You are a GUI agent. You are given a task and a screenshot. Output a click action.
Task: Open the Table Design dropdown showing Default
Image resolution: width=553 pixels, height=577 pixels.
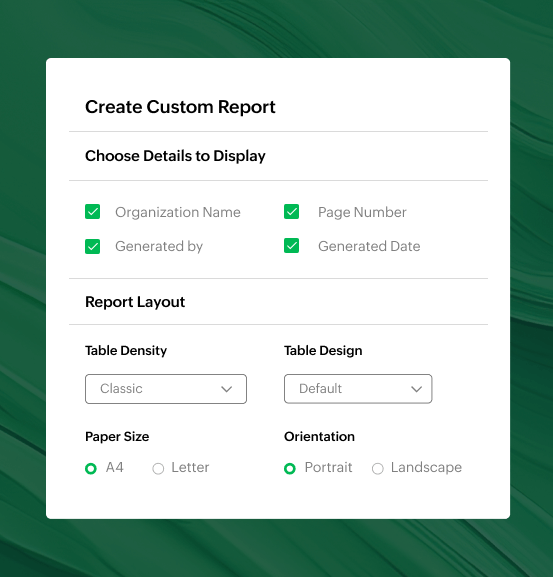pos(358,389)
